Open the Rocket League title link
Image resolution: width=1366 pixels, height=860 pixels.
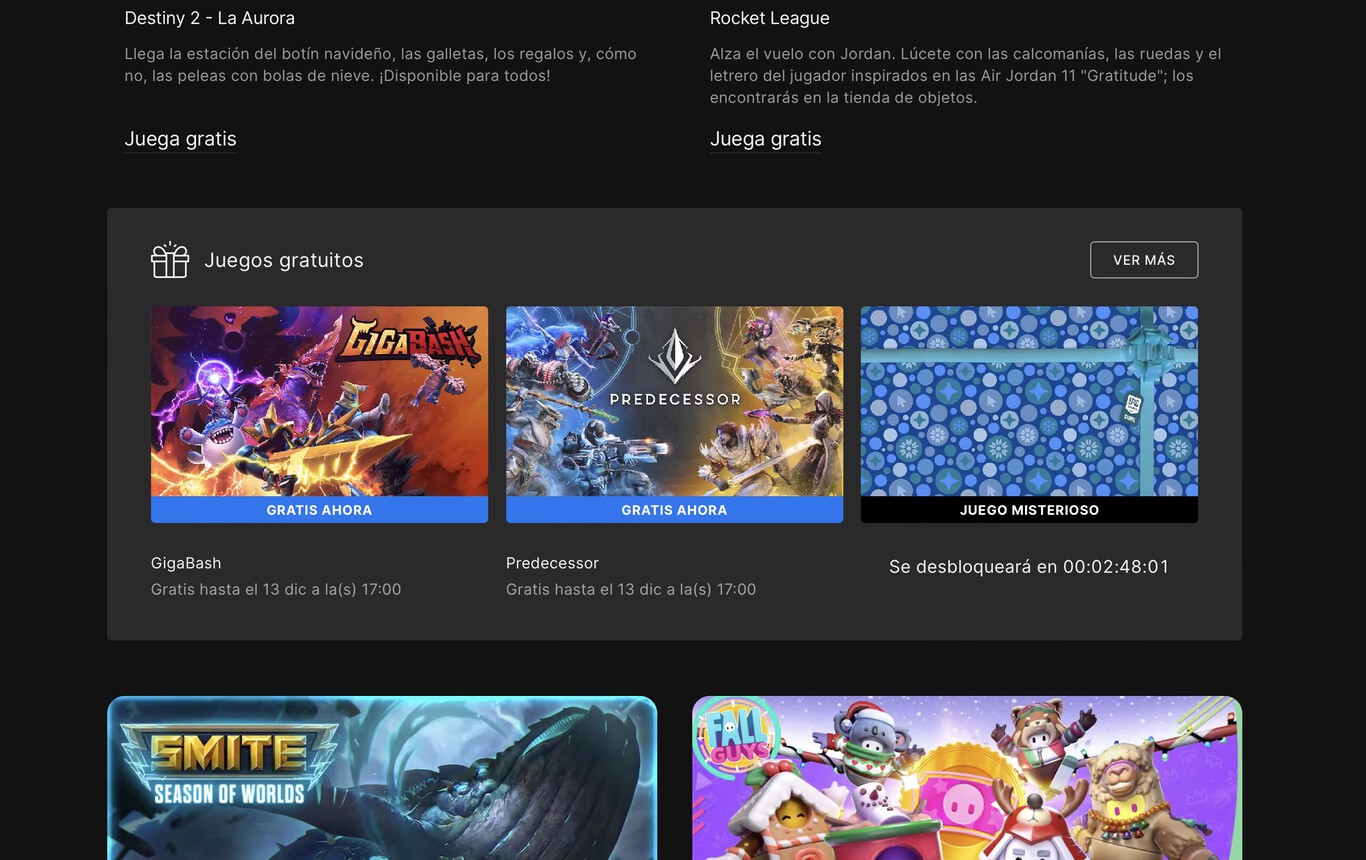(x=770, y=18)
